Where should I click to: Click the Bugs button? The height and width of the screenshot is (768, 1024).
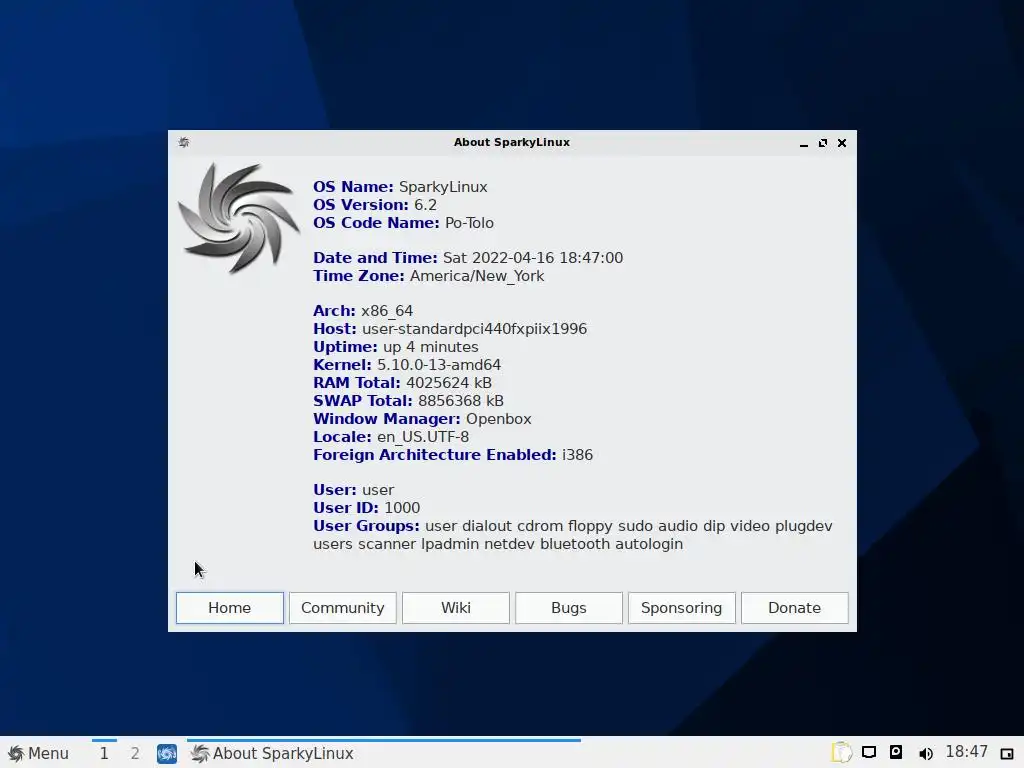[569, 608]
